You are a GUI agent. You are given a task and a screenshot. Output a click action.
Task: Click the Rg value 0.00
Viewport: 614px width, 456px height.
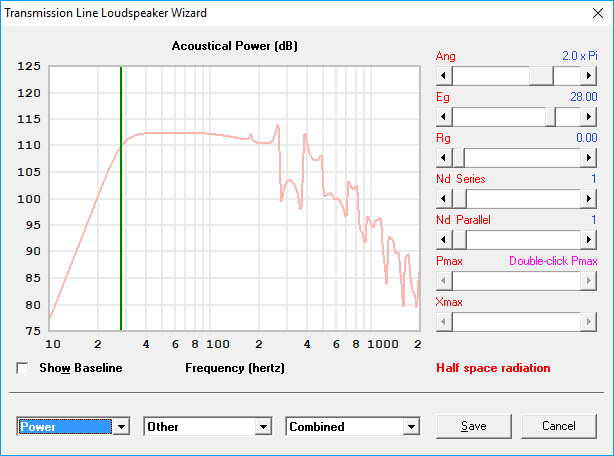(x=587, y=138)
